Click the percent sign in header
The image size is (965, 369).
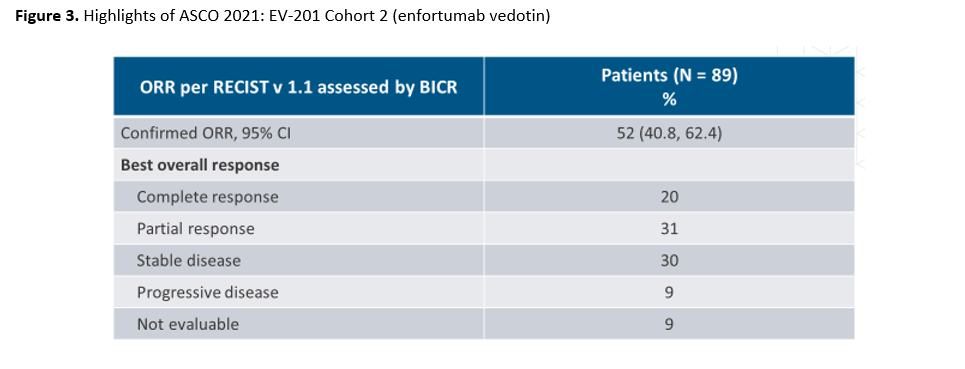pos(669,99)
